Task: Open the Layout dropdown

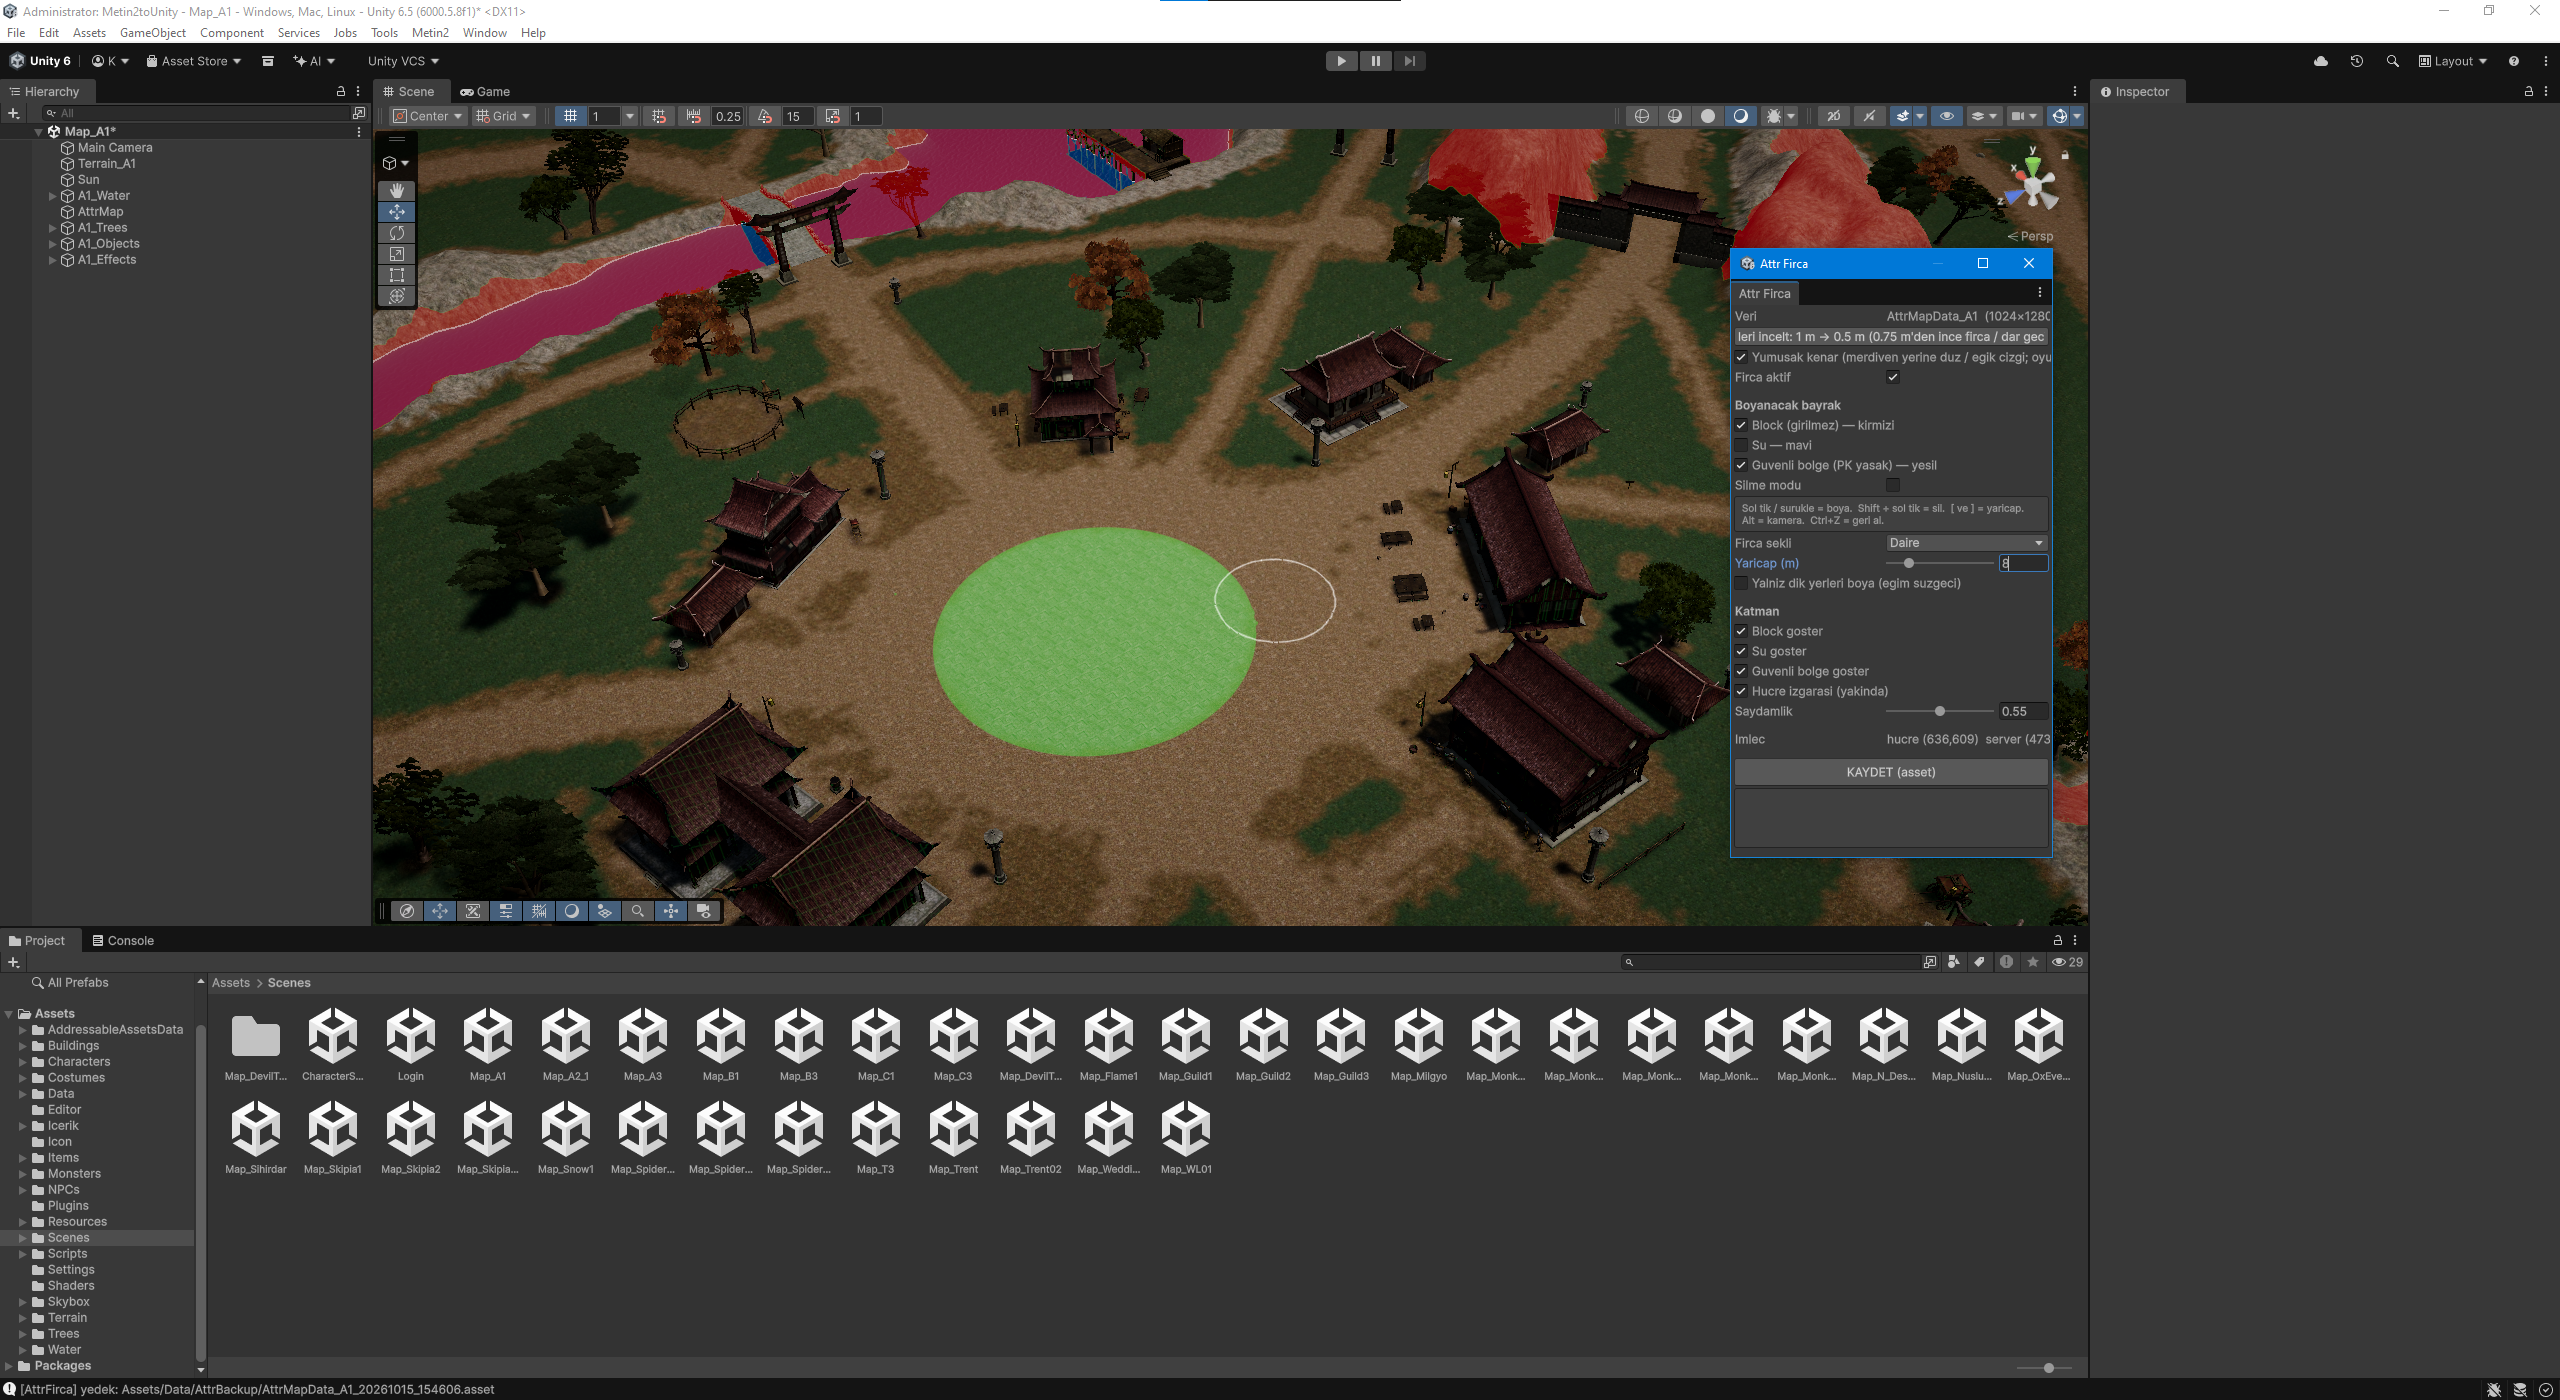Action: (2453, 61)
